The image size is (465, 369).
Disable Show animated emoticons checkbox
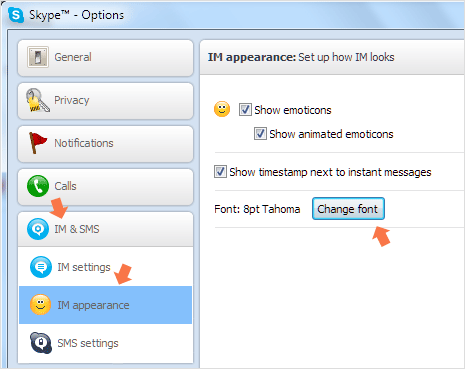click(x=260, y=134)
